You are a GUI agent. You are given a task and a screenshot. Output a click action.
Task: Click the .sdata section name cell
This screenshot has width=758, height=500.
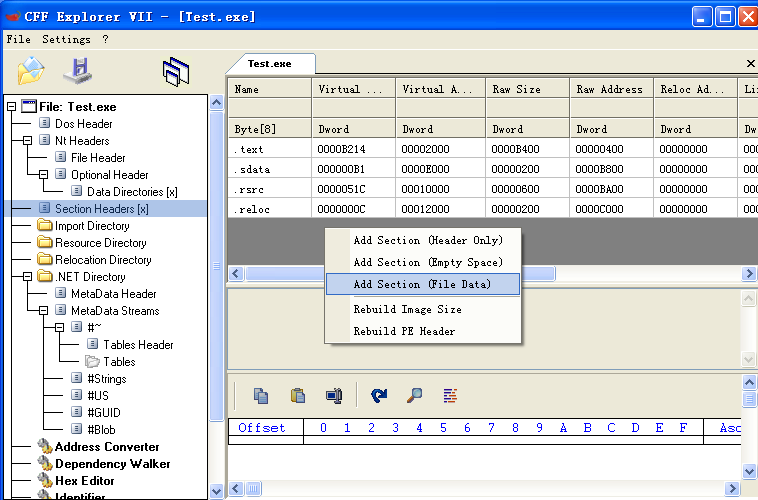point(270,169)
